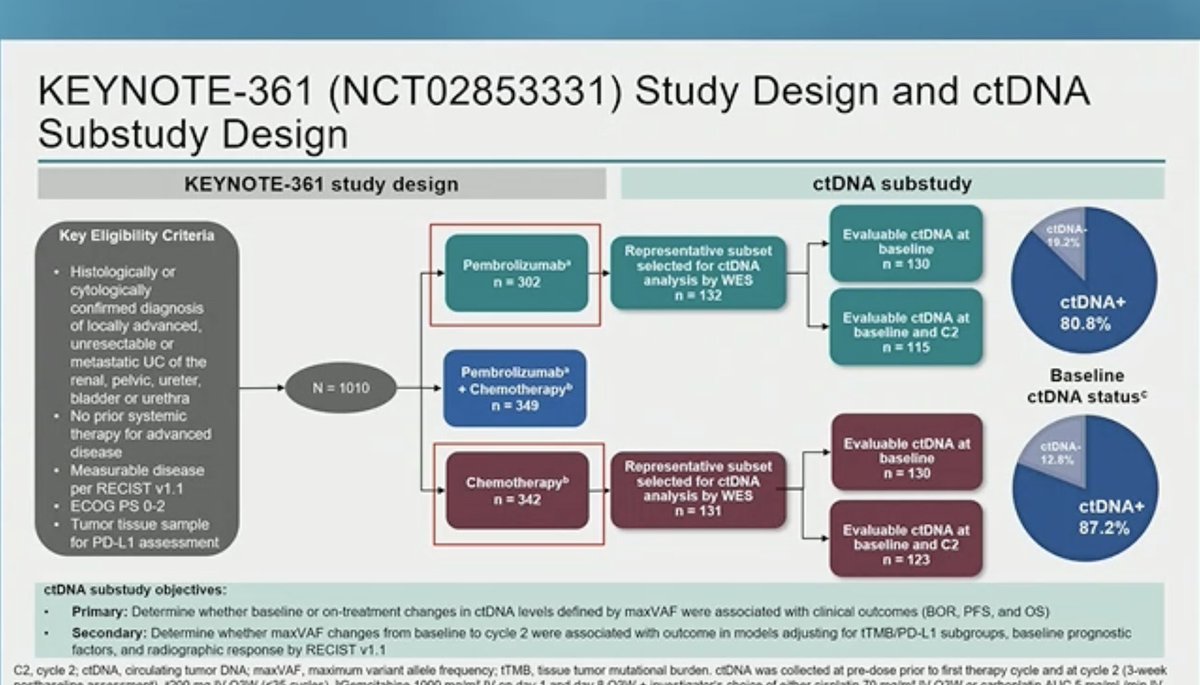Click the top ctDNA+ 80.8% pie chart
1200x685 pixels.
(1085, 280)
